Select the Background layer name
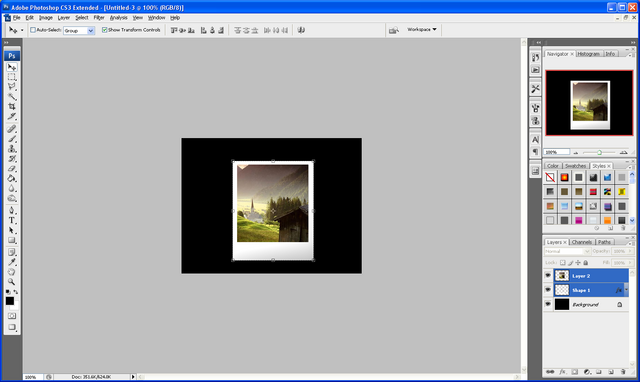640x382 pixels. coord(585,304)
